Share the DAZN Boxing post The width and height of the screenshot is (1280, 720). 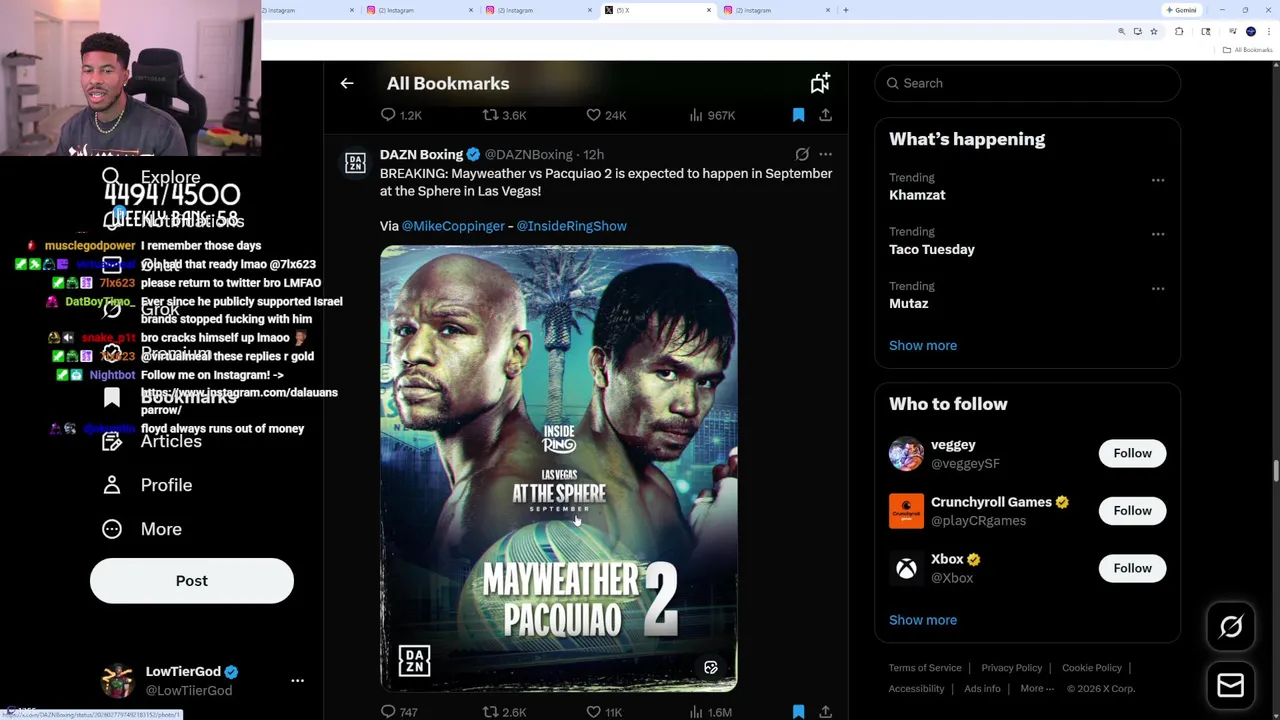click(x=825, y=712)
